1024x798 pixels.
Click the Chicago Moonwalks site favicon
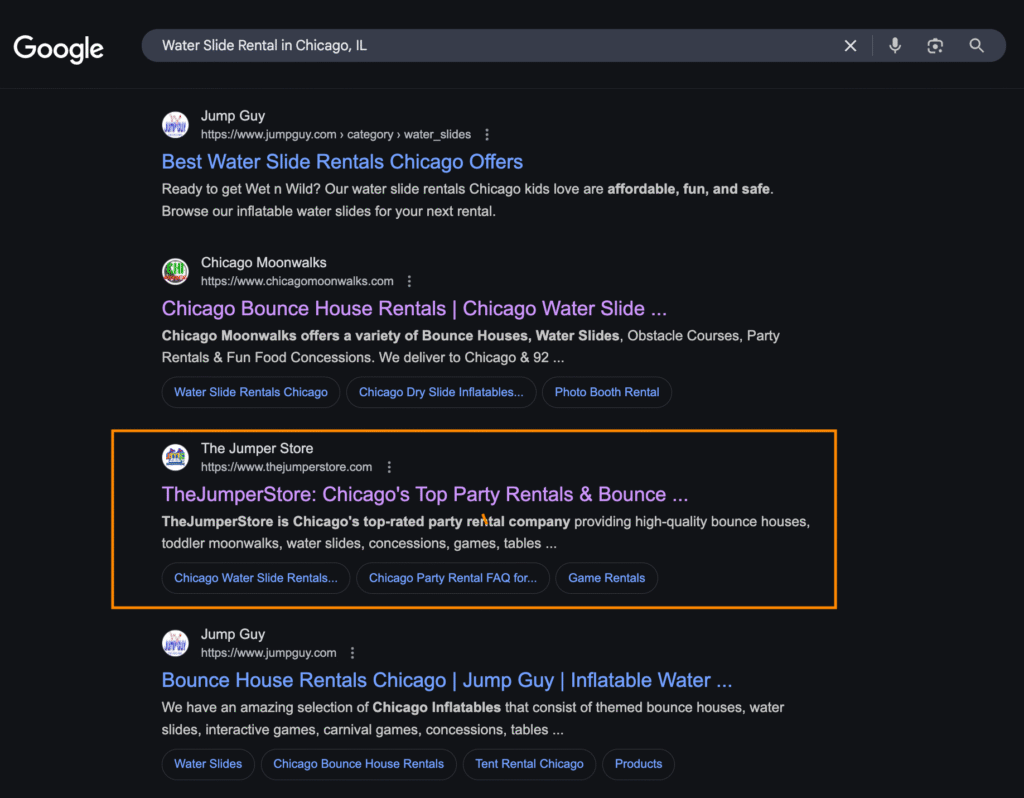[175, 272]
